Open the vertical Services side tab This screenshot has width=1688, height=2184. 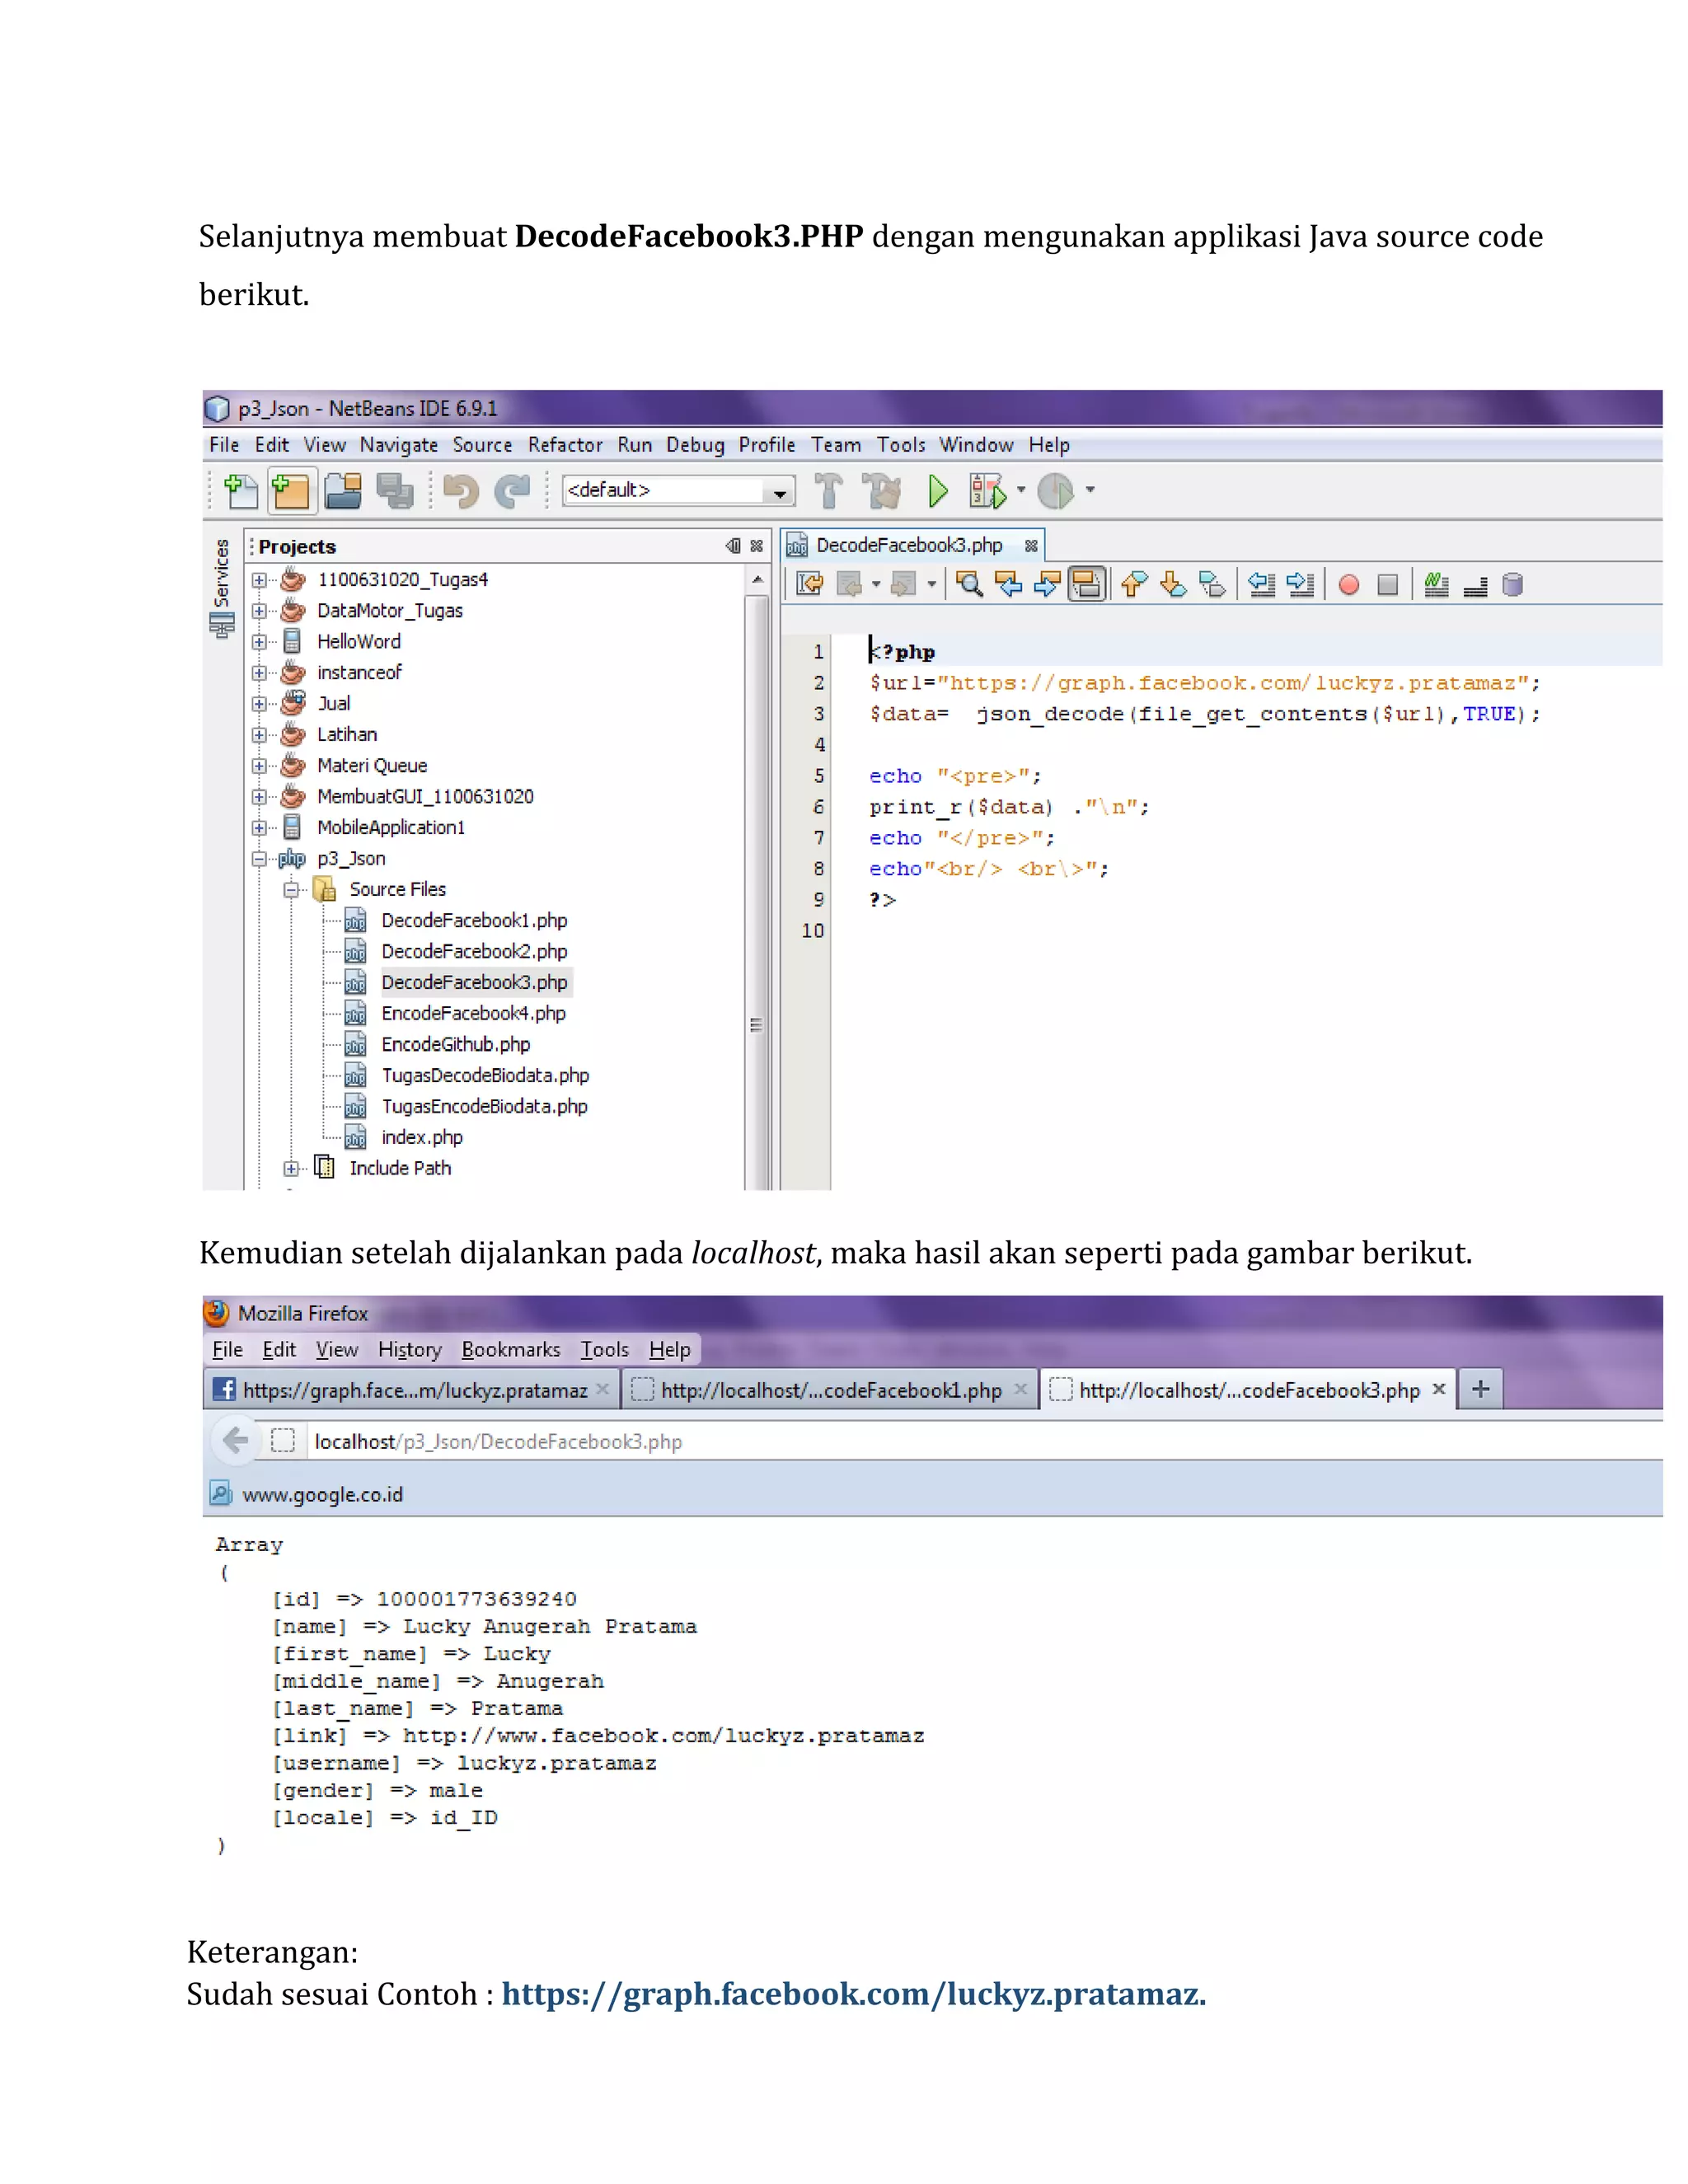pos(221,588)
